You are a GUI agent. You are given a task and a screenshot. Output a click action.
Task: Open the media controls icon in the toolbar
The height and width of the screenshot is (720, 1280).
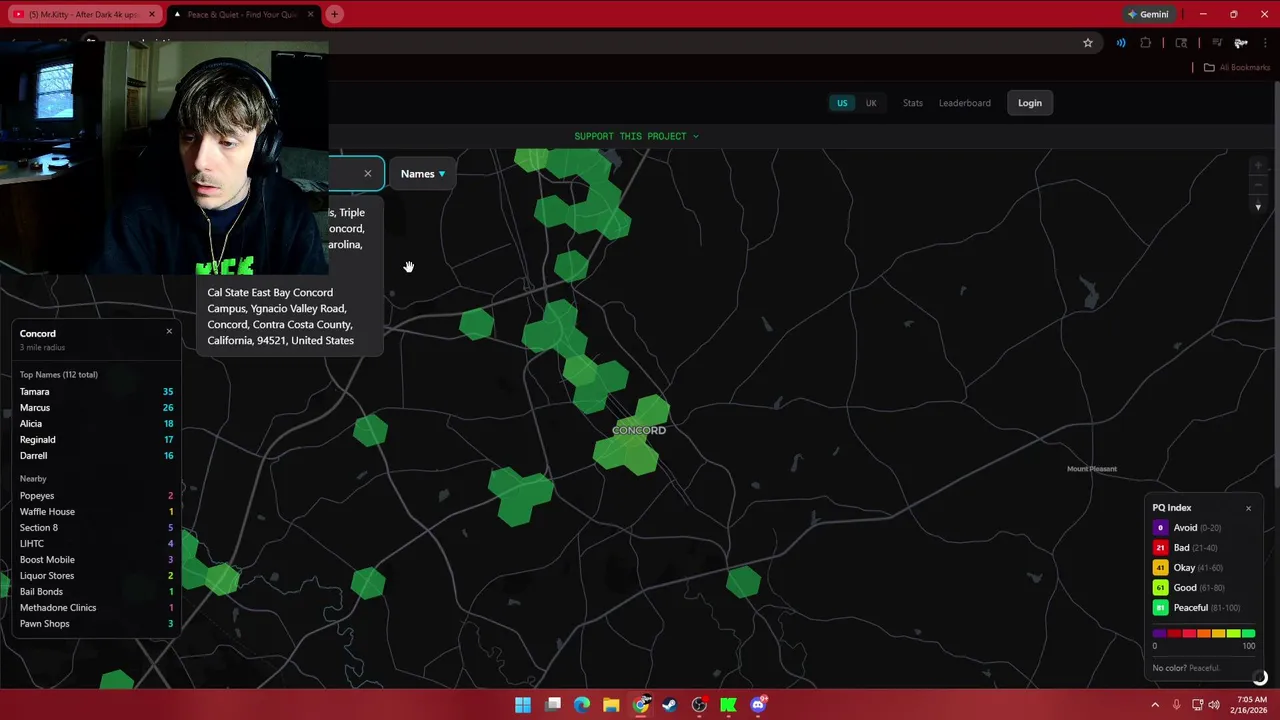(x=1217, y=43)
